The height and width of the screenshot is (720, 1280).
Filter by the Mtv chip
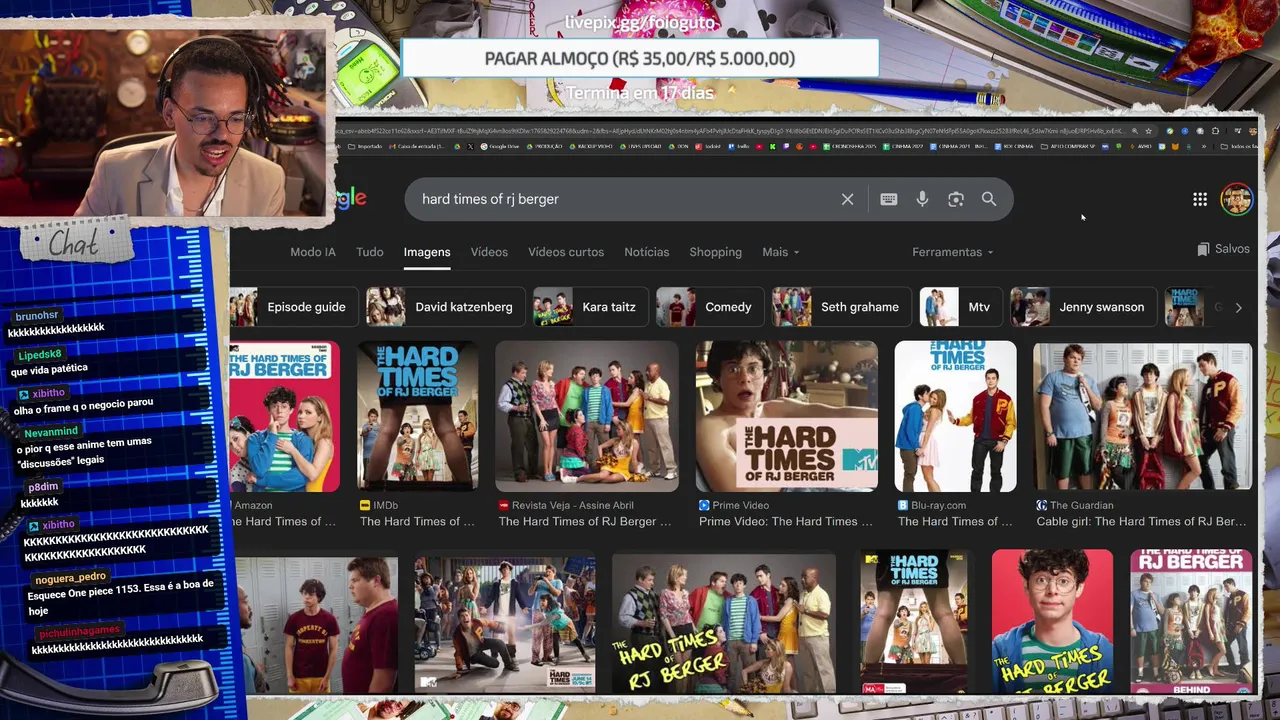[x=960, y=307]
